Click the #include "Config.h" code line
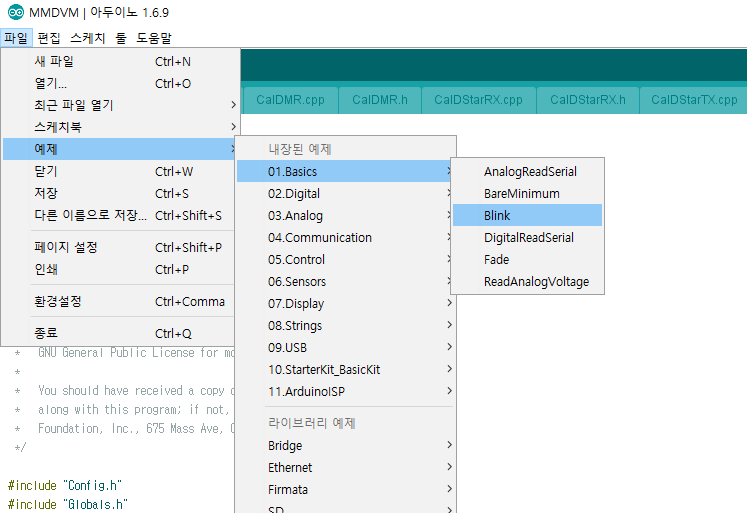Image resolution: width=747 pixels, height=513 pixels. 65,485
